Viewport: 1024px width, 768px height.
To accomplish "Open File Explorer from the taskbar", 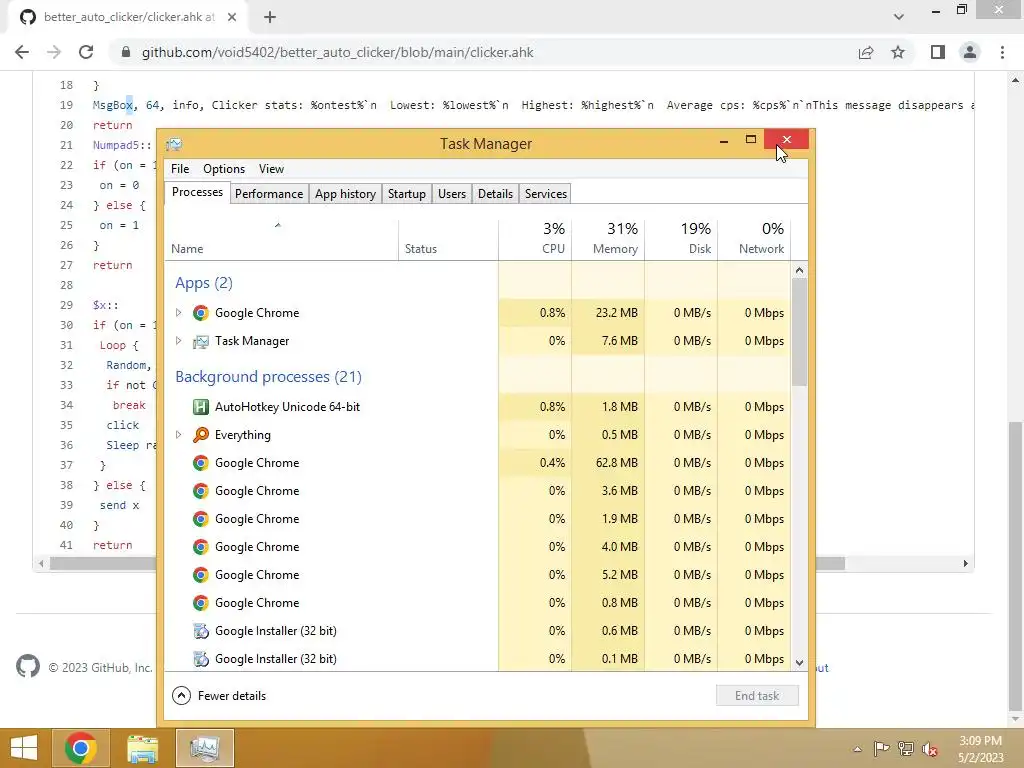I will tap(142, 748).
